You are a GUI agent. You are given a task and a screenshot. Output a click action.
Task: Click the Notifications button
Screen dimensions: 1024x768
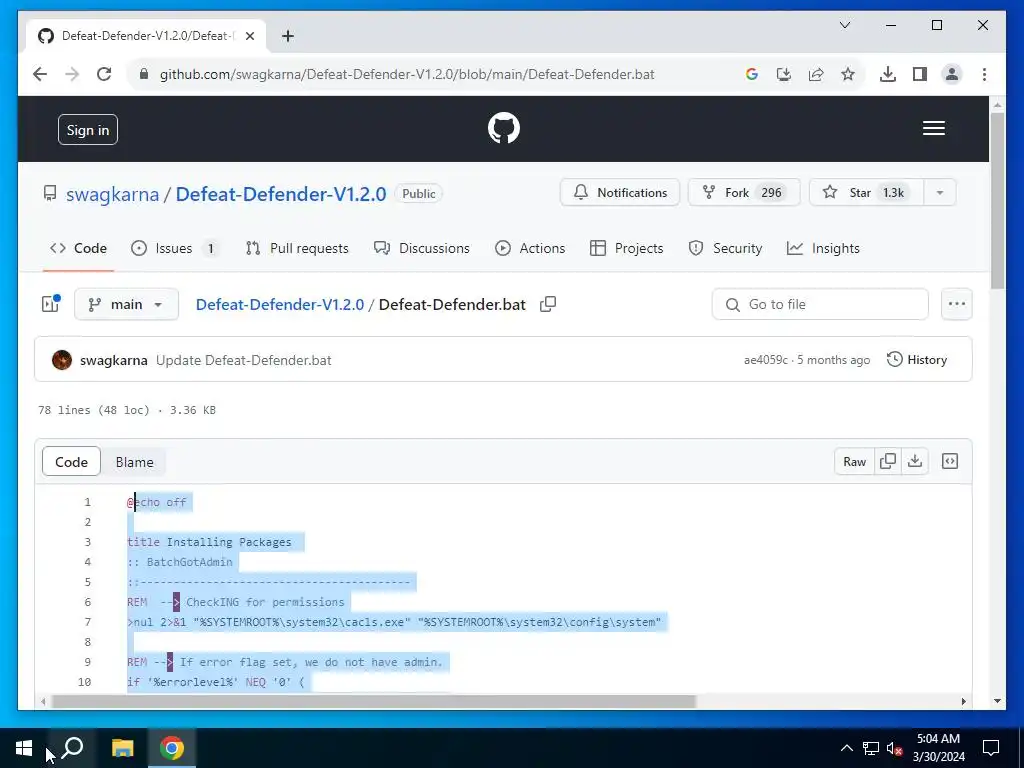[620, 193]
